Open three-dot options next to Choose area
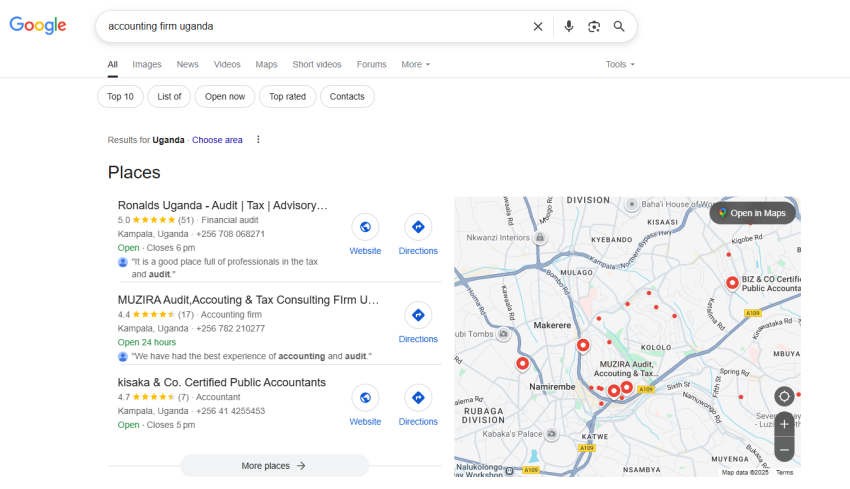The height and width of the screenshot is (489, 850). tap(258, 139)
